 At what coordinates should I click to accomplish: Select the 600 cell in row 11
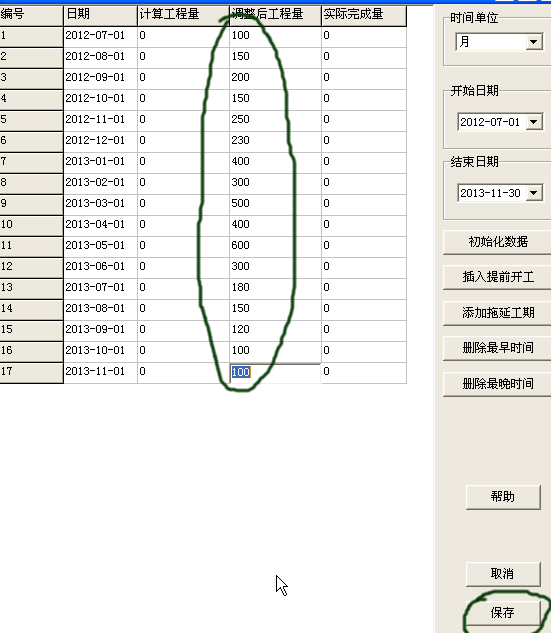click(275, 245)
